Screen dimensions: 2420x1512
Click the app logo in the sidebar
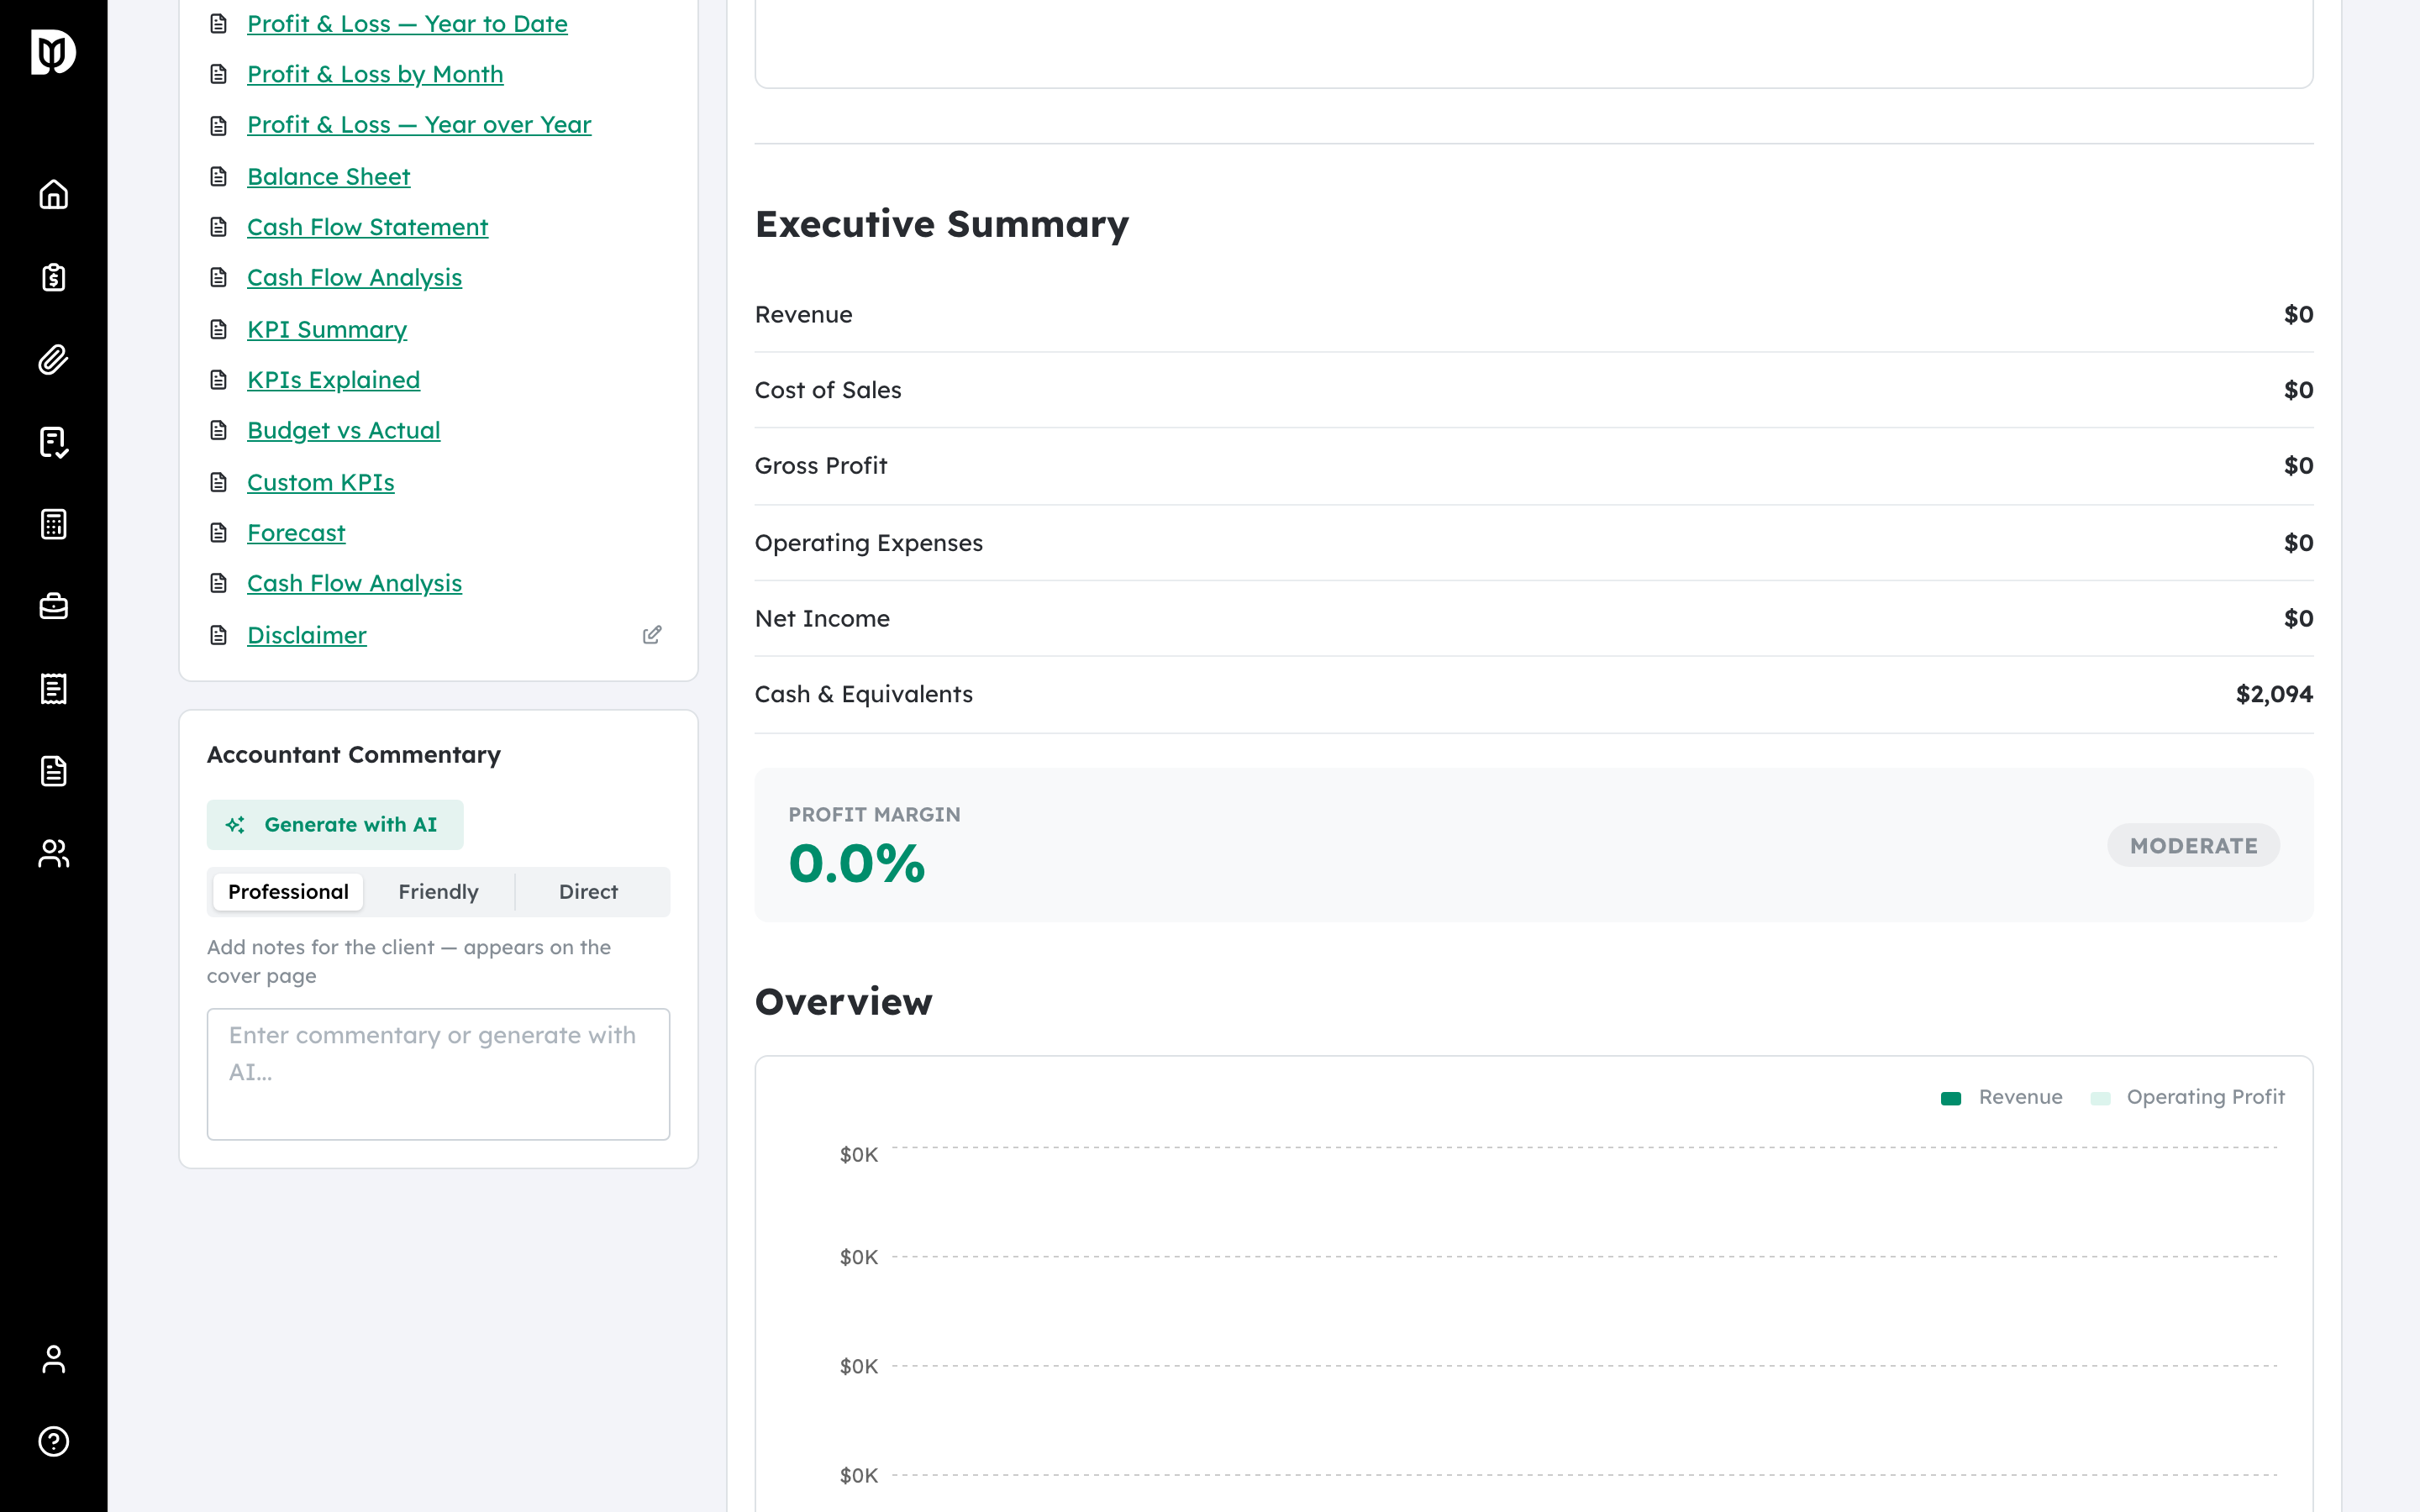pos(53,52)
